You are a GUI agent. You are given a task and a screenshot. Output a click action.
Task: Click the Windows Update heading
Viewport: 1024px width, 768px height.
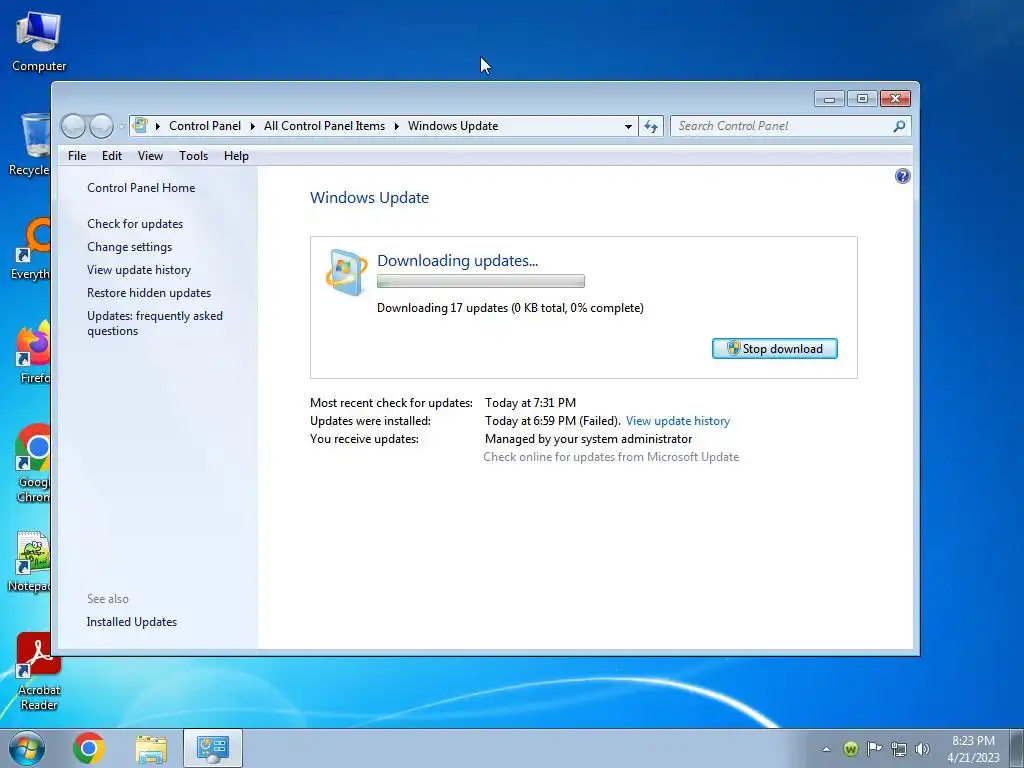pyautogui.click(x=370, y=198)
